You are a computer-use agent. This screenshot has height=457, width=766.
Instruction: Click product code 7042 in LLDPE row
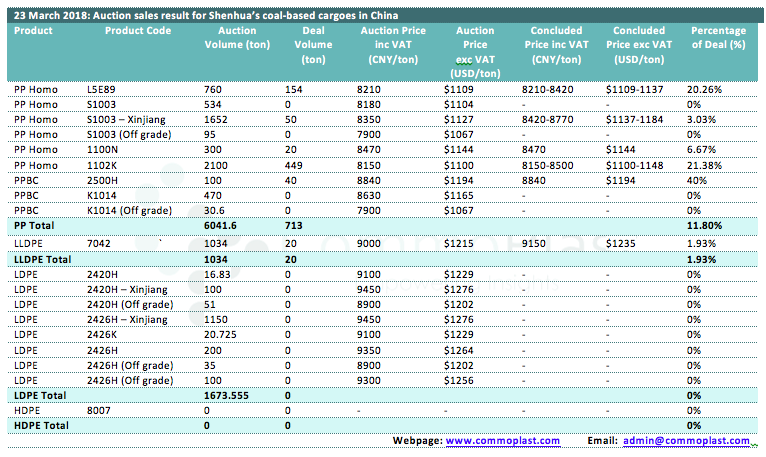[x=98, y=243]
